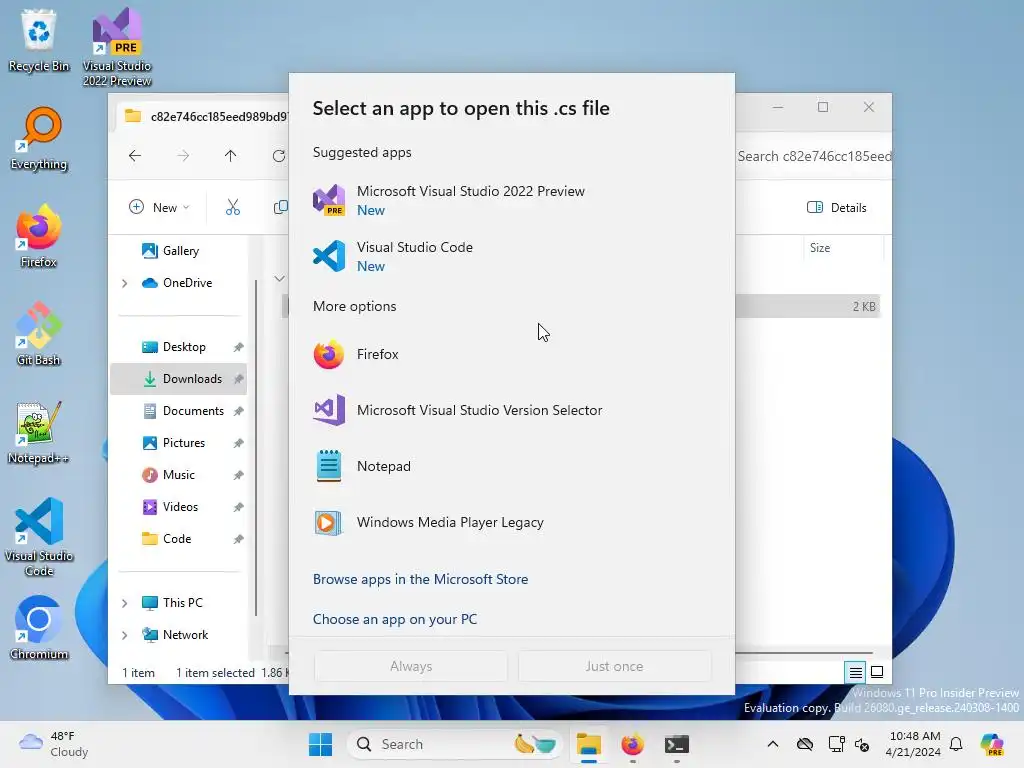Open Notepad++ desktop shortcut
Viewport: 1024px width, 768px height.
[x=39, y=432]
